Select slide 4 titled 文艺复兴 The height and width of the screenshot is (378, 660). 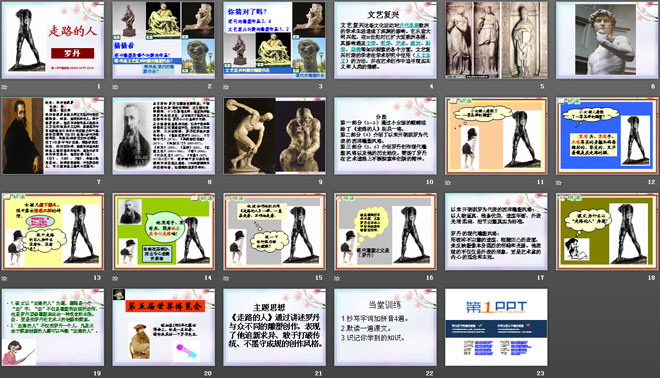[385, 40]
